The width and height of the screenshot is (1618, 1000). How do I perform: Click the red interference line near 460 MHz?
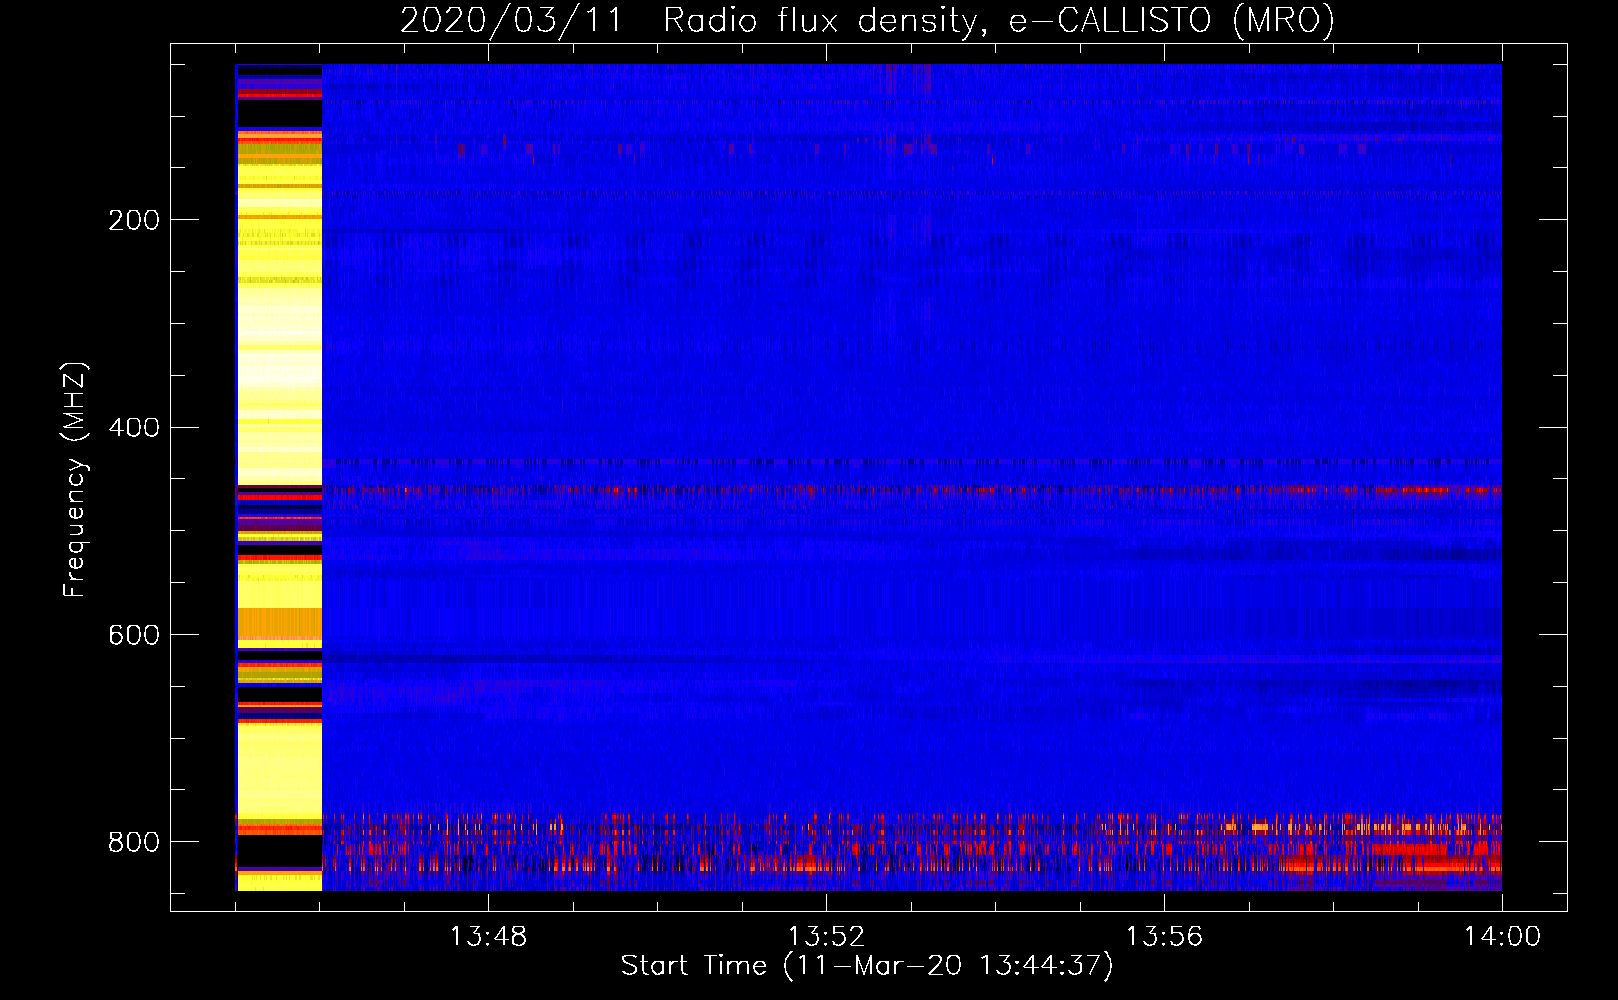point(912,491)
